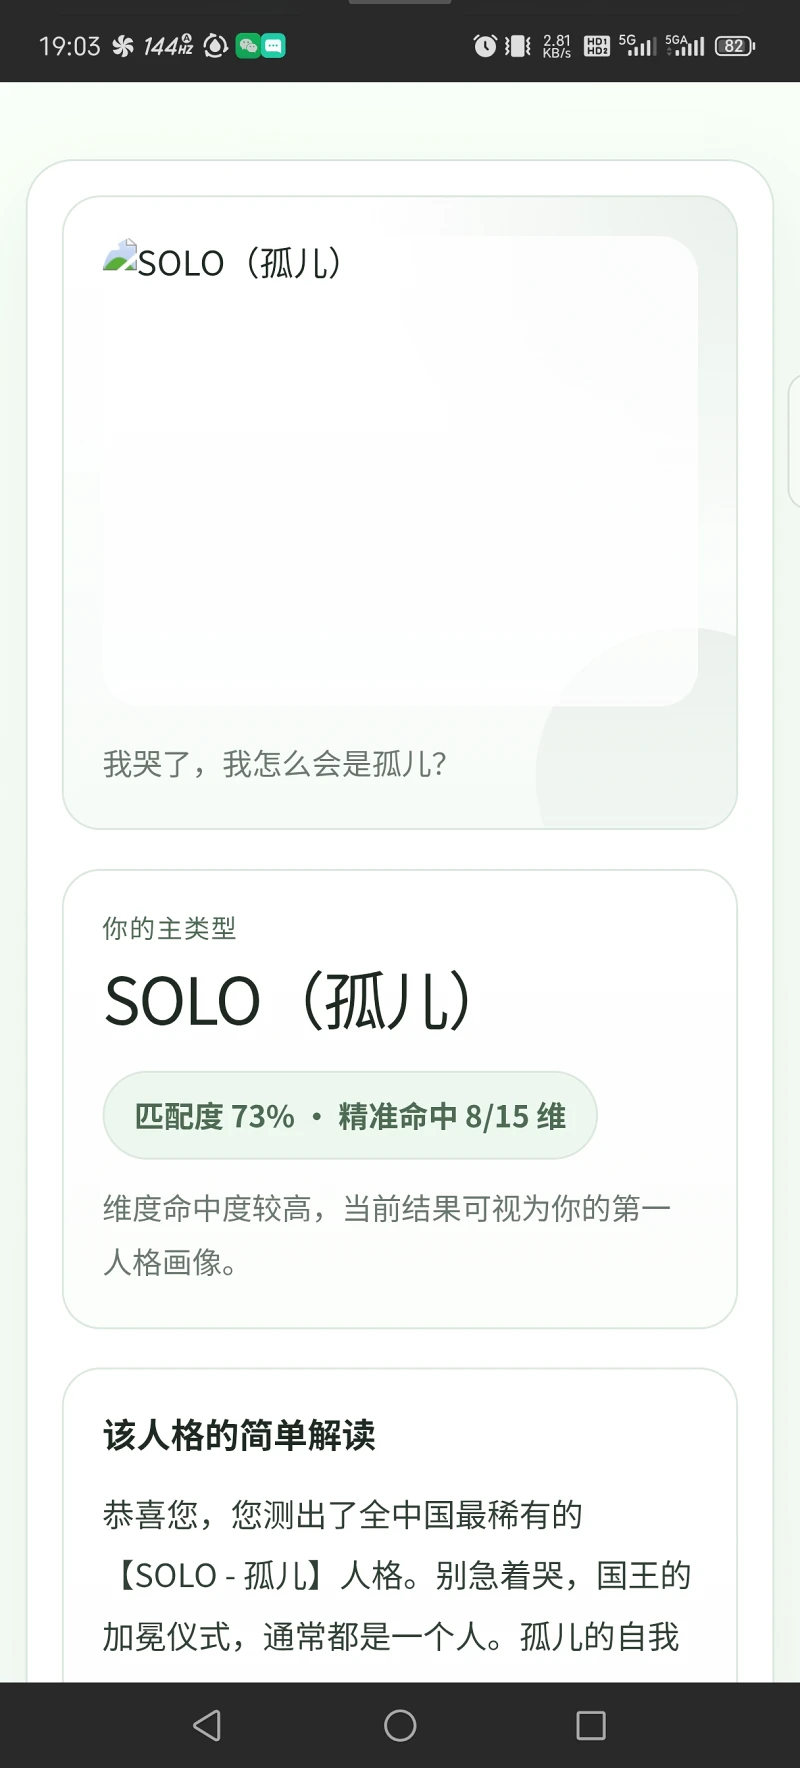
Task: Select the SOLO（孤儿）main type heading
Action: [288, 1002]
